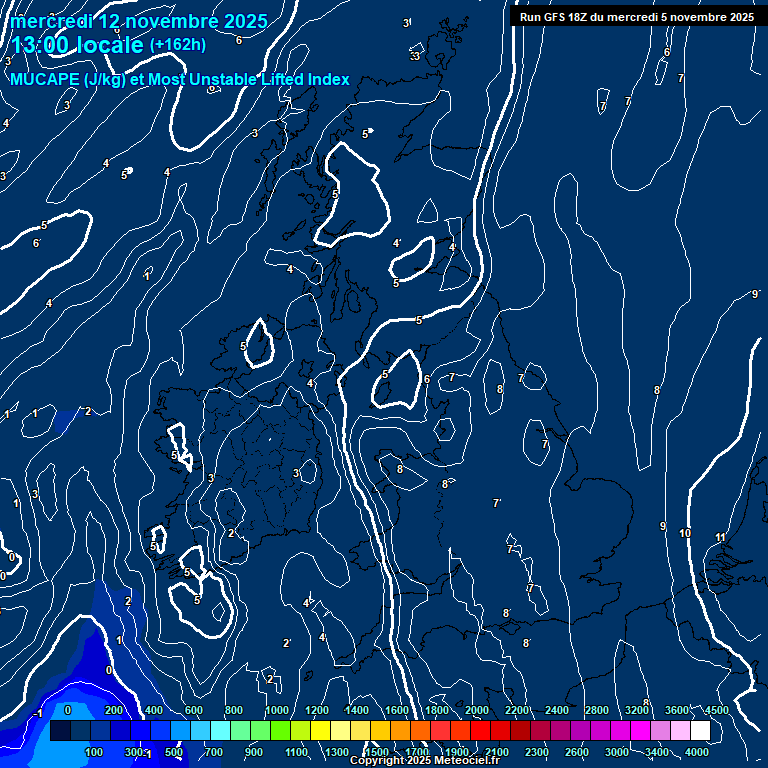Click the 2400 legend value label
Screen dimensions: 768x768
click(557, 710)
